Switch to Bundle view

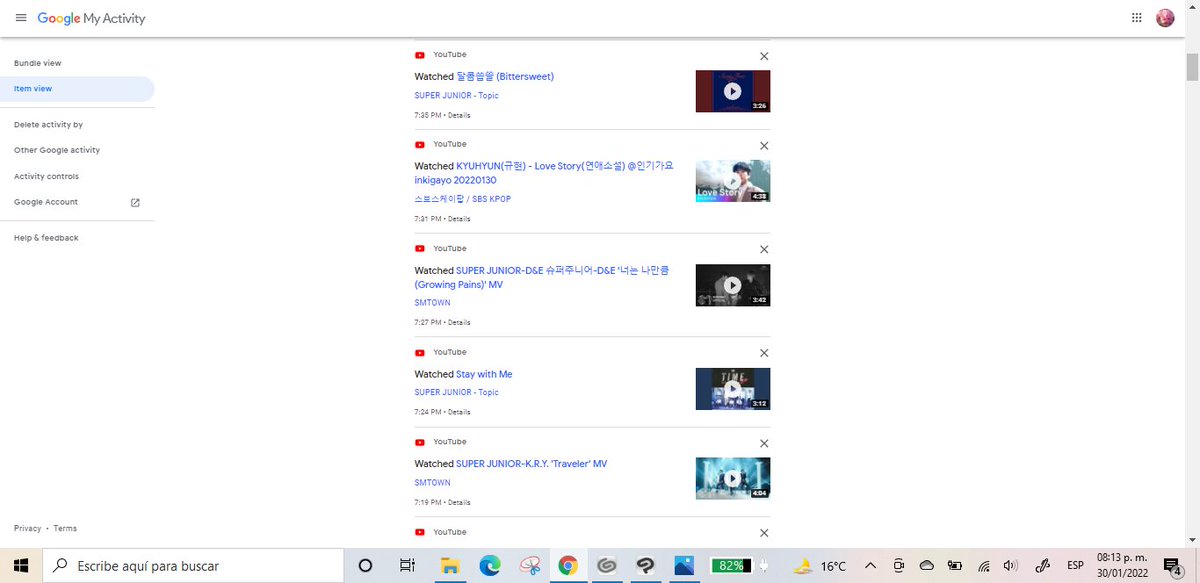38,63
